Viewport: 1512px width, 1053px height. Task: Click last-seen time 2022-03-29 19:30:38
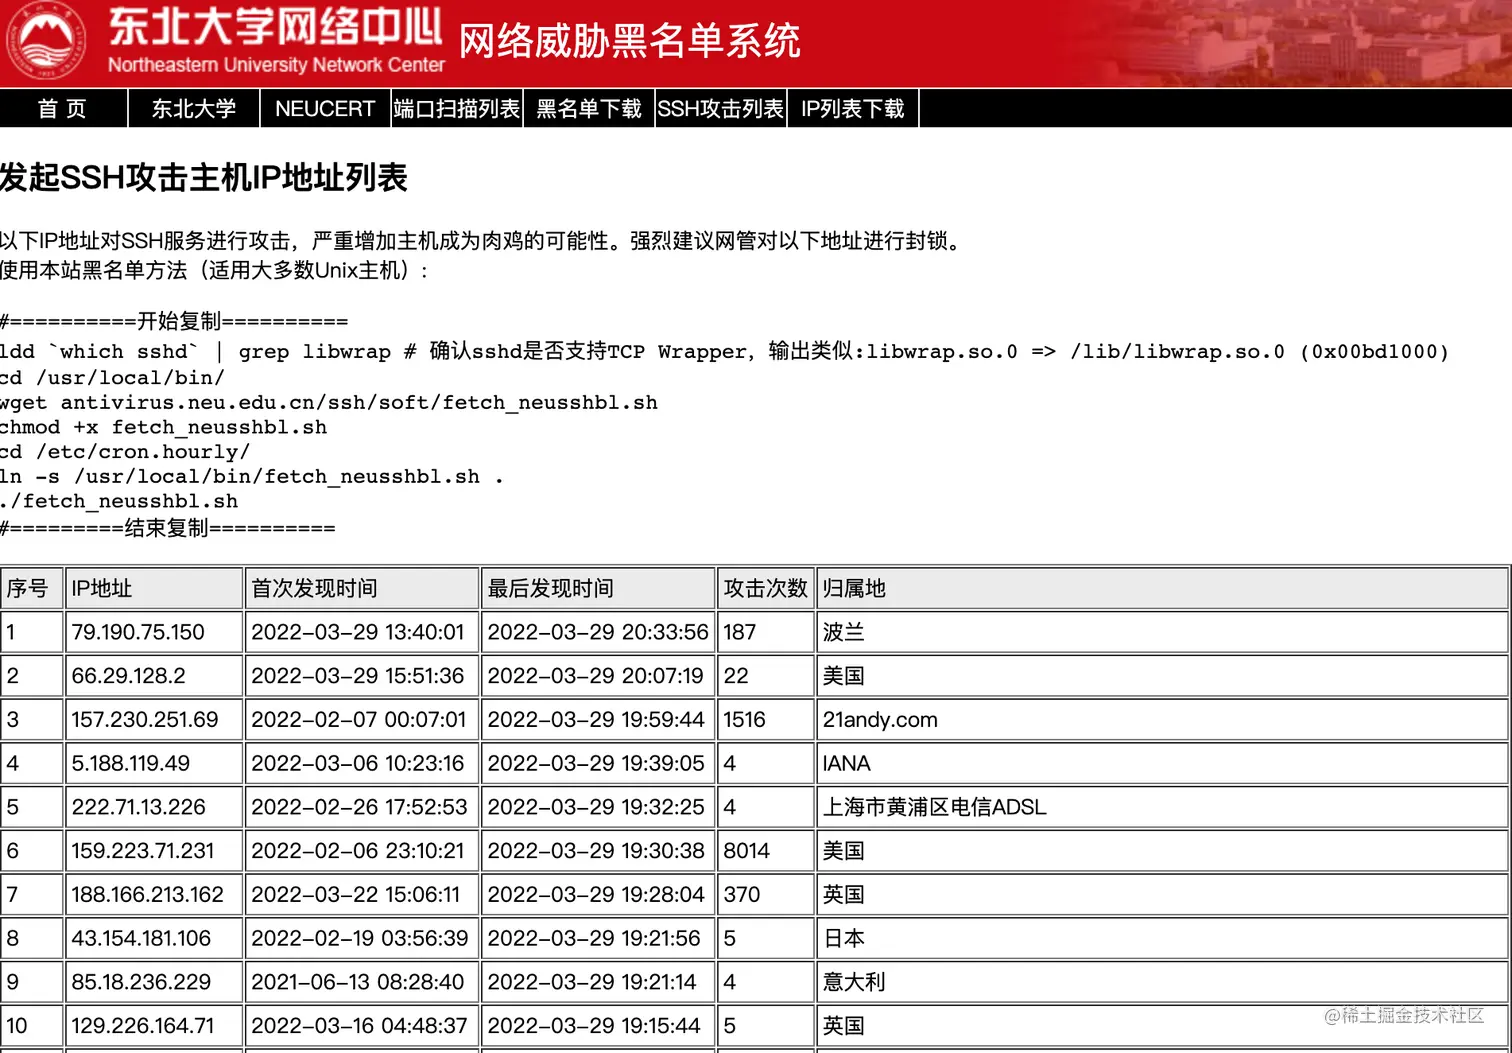pyautogui.click(x=596, y=851)
